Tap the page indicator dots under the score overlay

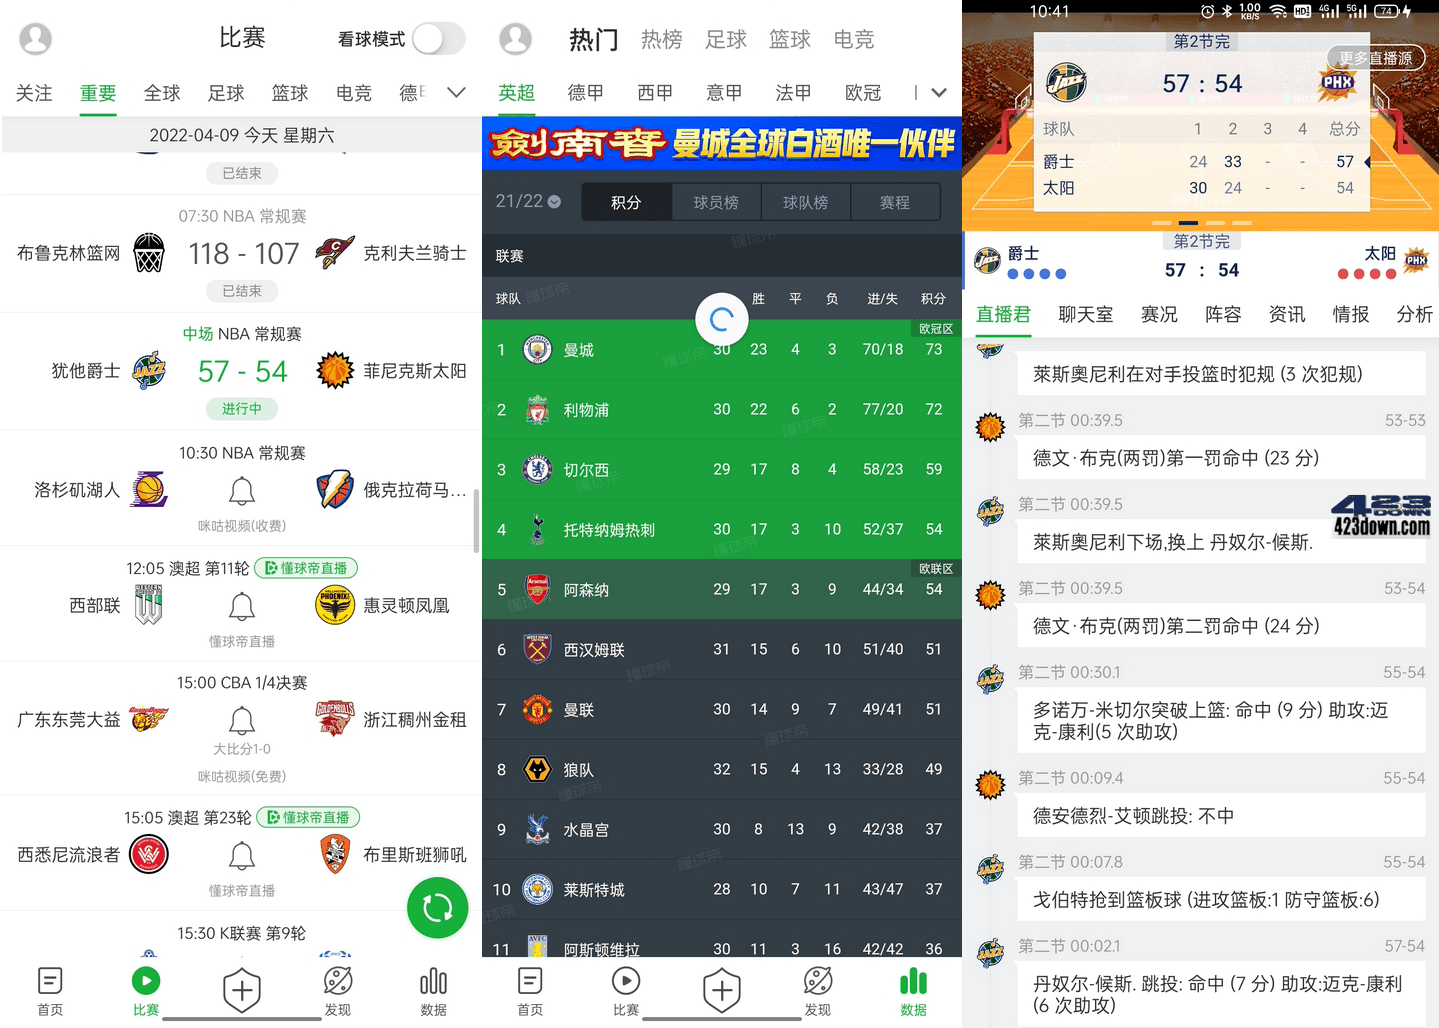[1200, 224]
